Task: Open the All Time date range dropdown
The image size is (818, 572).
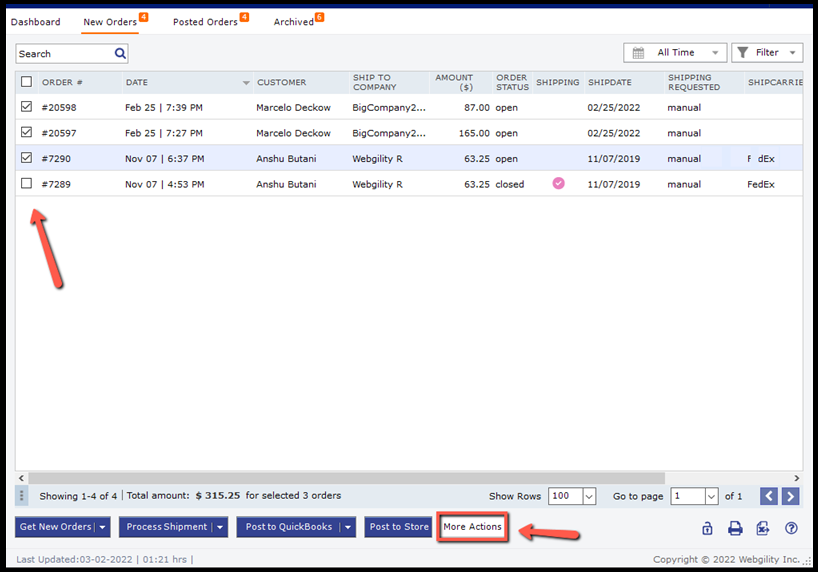Action: pyautogui.click(x=675, y=53)
